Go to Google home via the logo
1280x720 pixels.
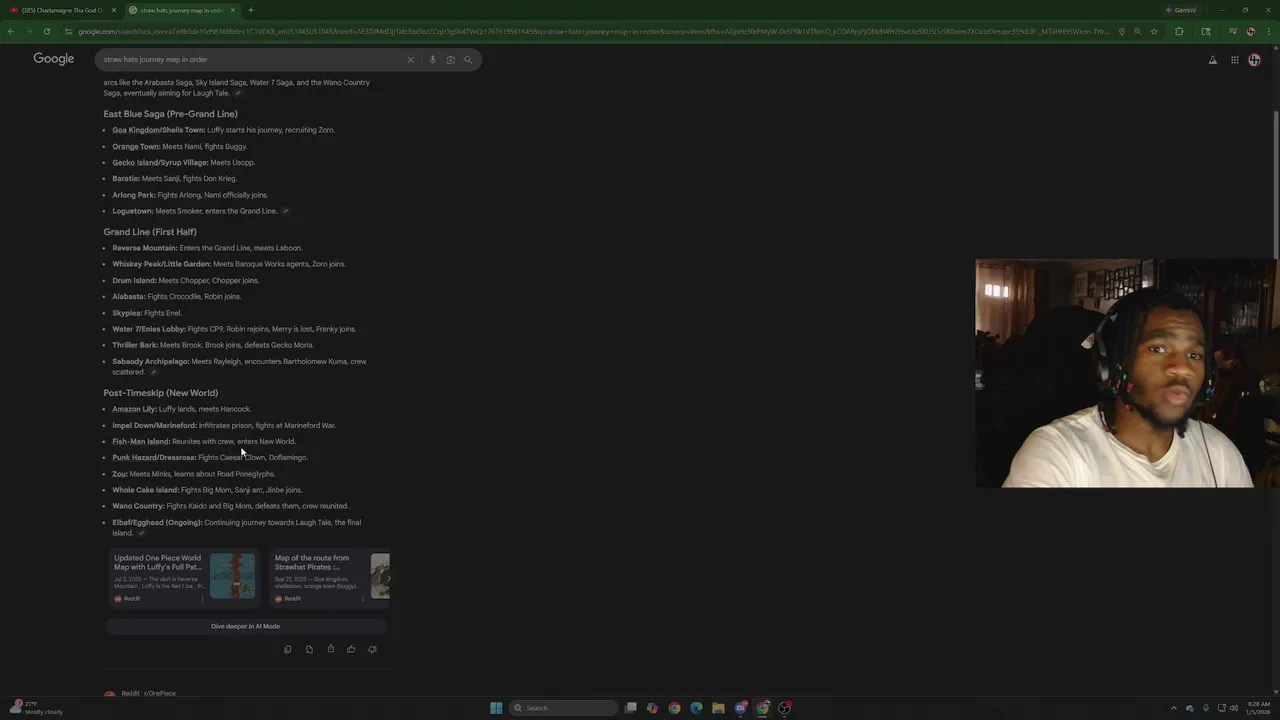(54, 59)
